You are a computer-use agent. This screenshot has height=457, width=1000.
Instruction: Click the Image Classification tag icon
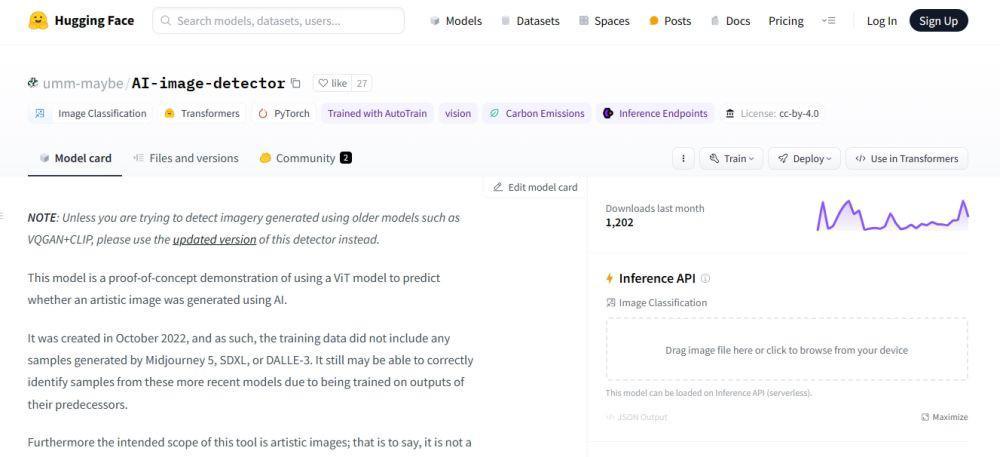pos(40,113)
